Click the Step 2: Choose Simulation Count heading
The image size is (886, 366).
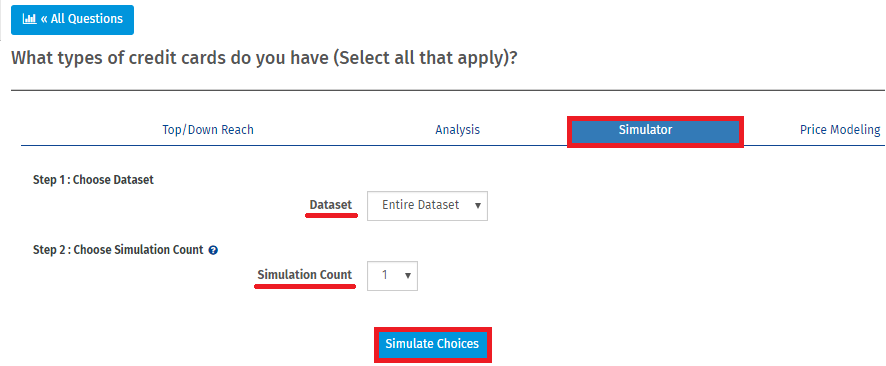coord(118,250)
